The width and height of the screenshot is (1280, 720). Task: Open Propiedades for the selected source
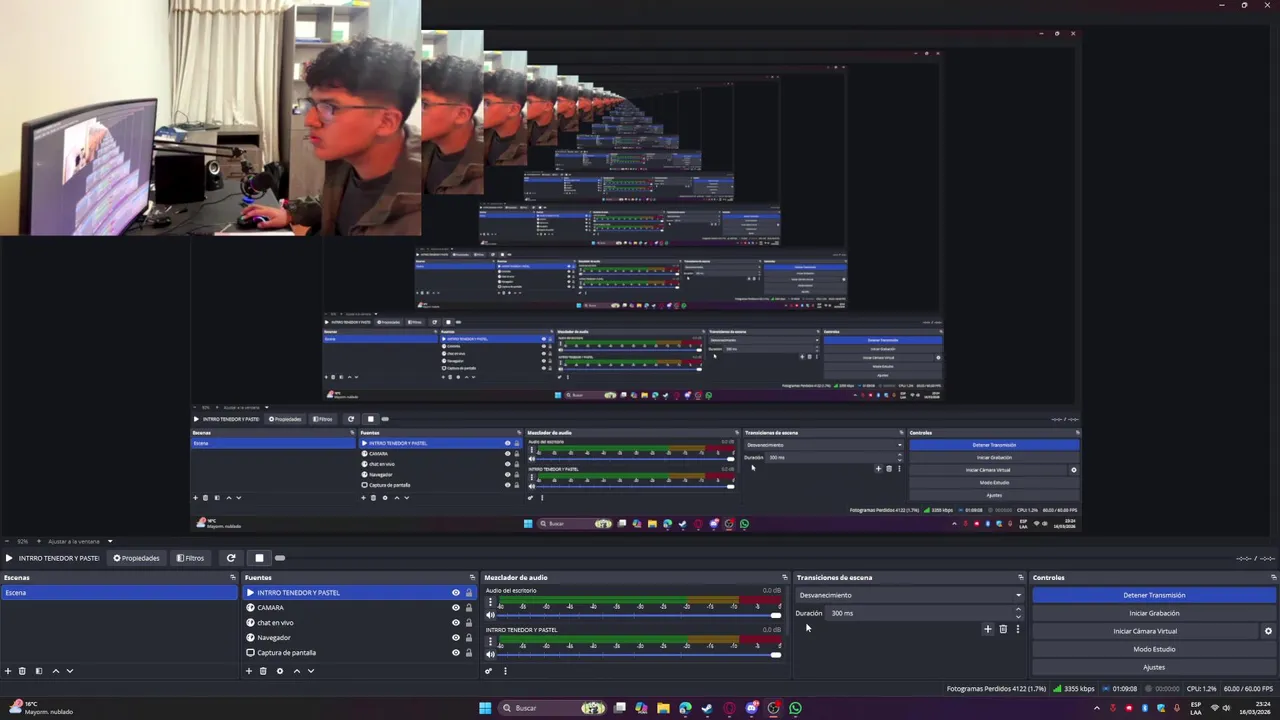point(137,558)
